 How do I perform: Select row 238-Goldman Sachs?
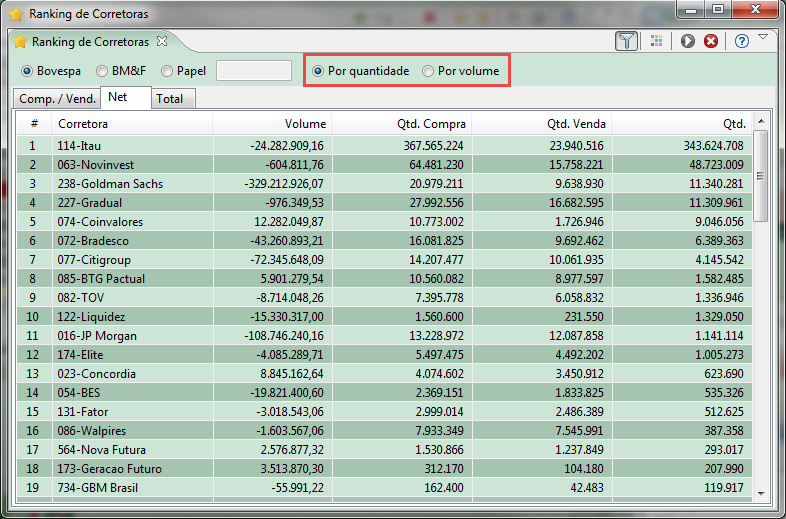[384, 184]
